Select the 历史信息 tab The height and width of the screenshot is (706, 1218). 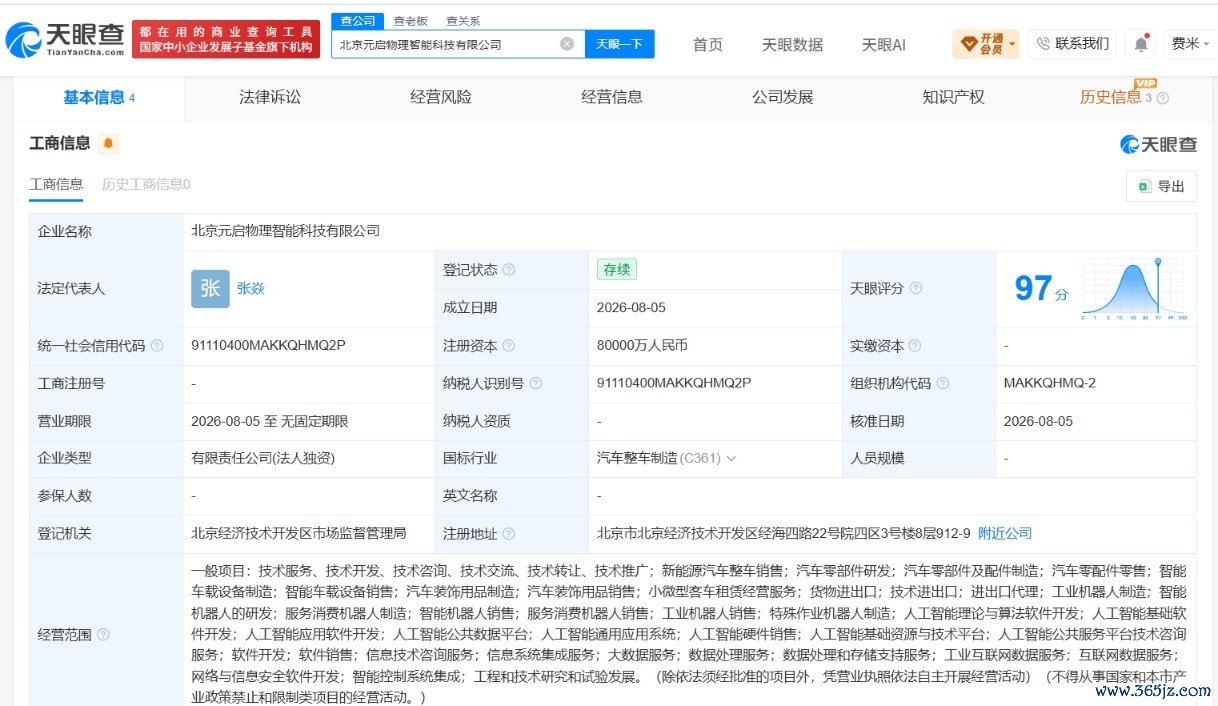(1110, 97)
